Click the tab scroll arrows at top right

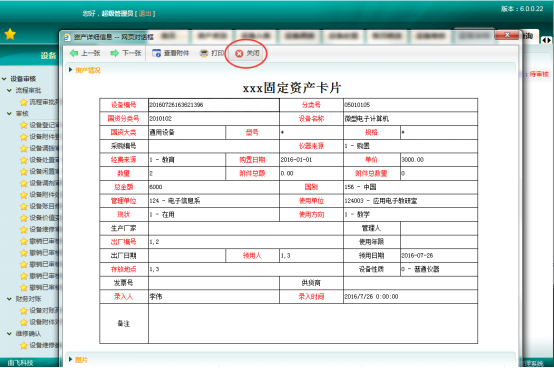point(546,40)
